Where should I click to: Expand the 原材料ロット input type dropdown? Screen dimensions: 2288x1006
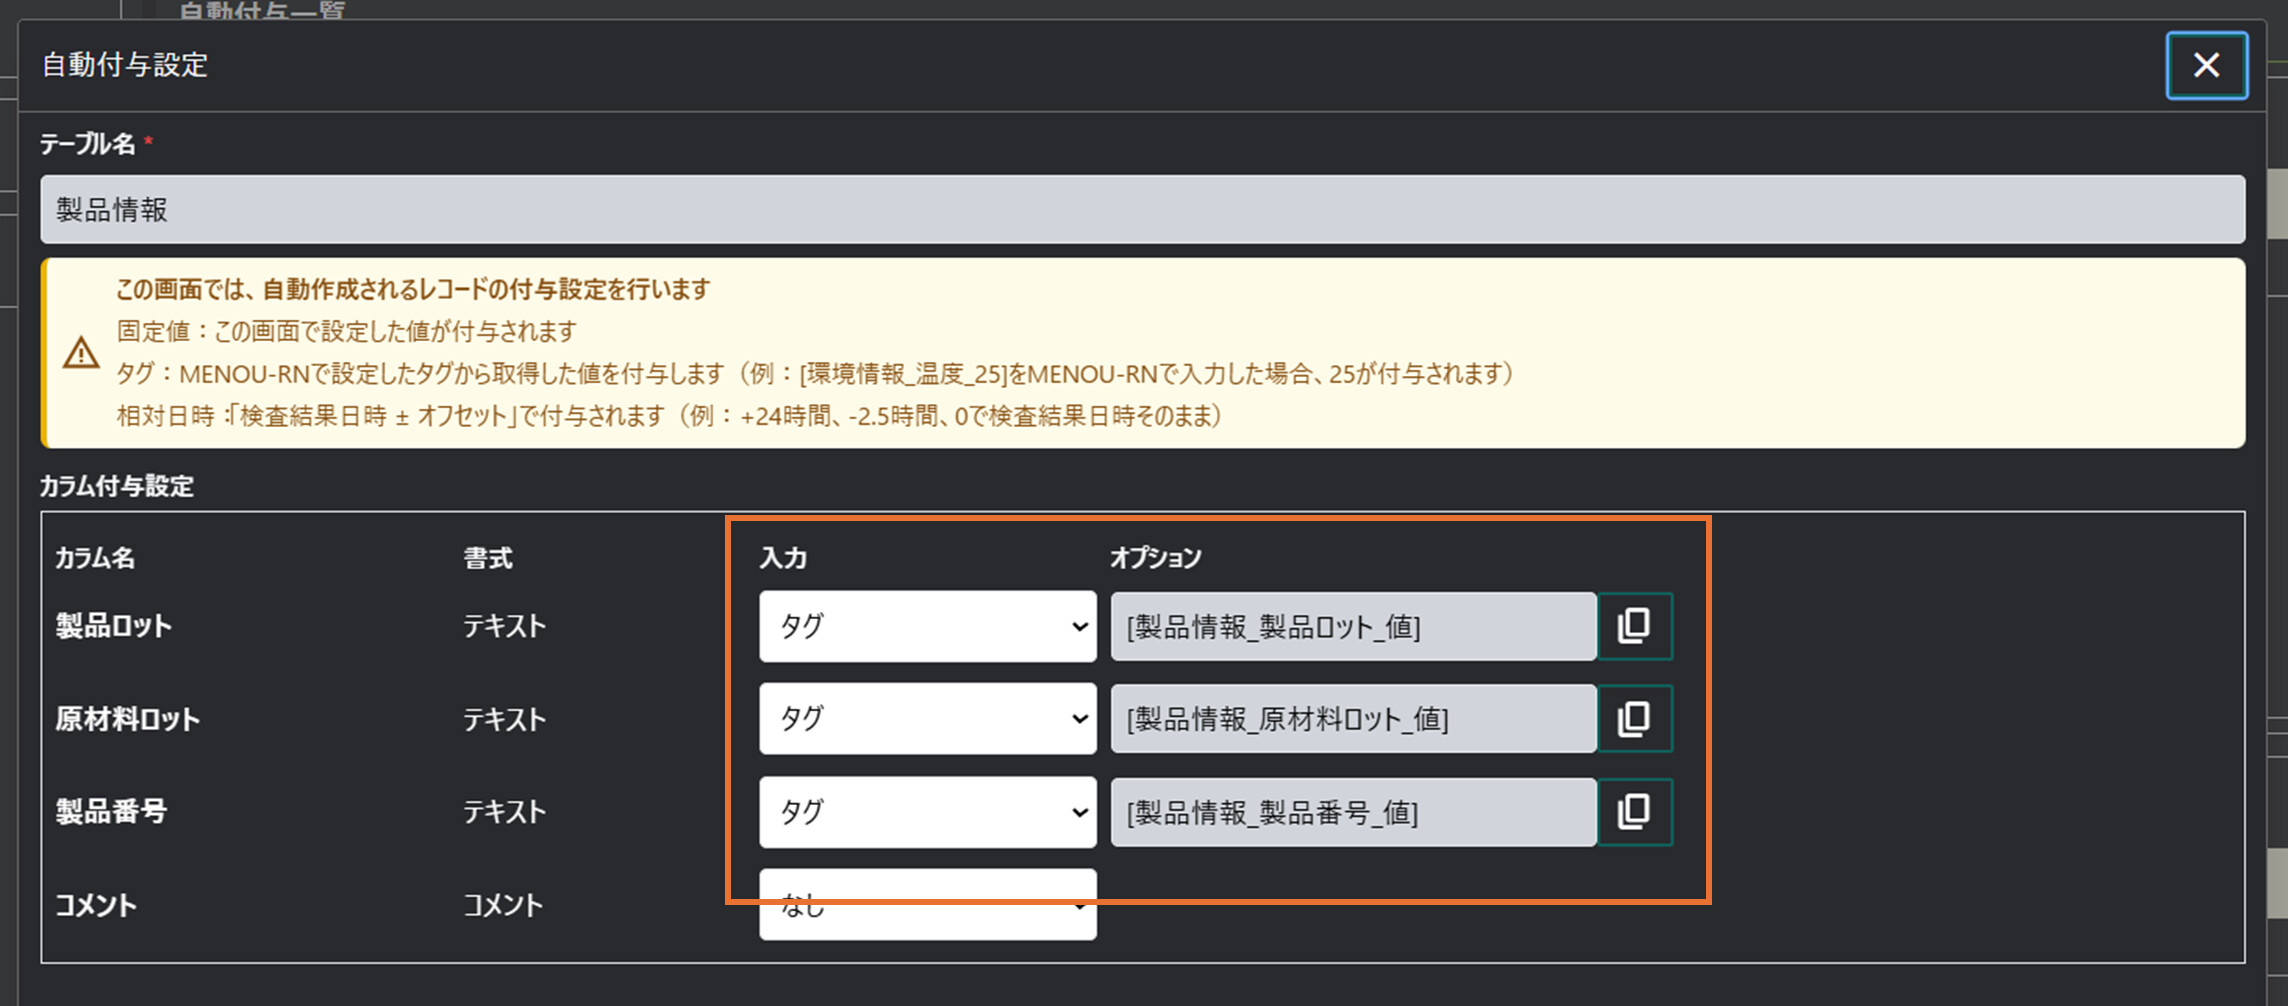coord(927,719)
